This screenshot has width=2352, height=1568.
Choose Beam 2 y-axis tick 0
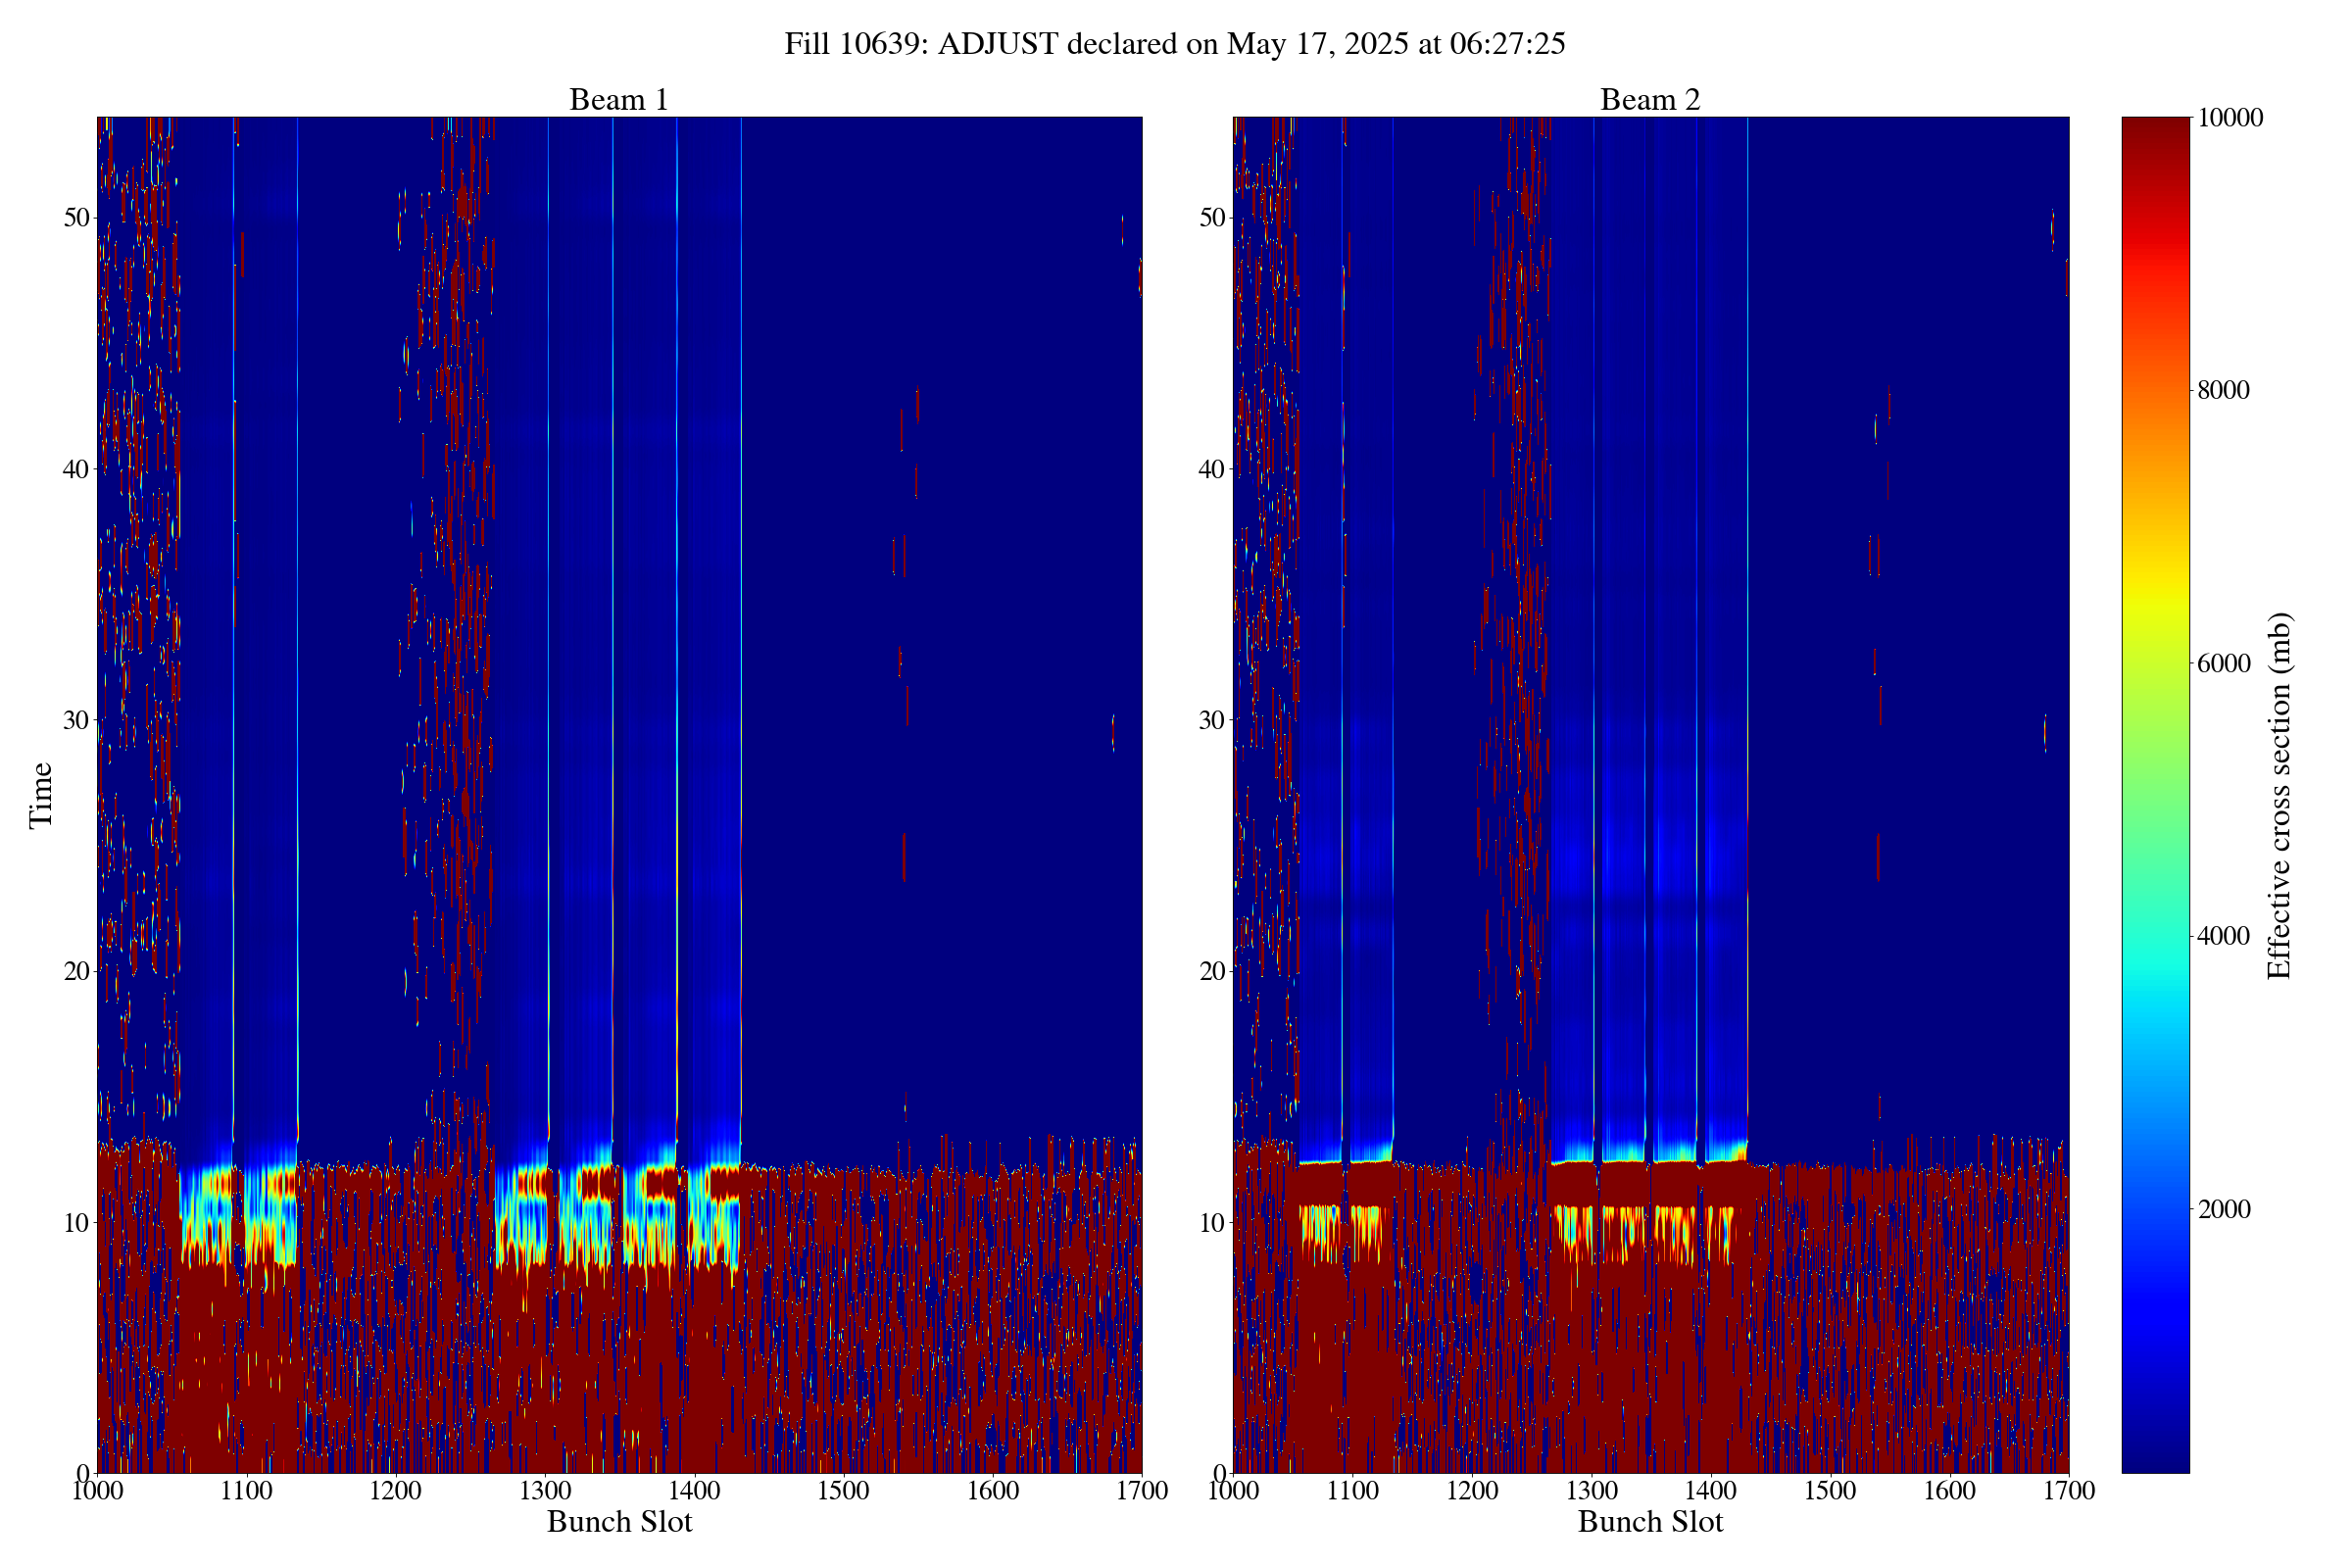coord(1219,1473)
